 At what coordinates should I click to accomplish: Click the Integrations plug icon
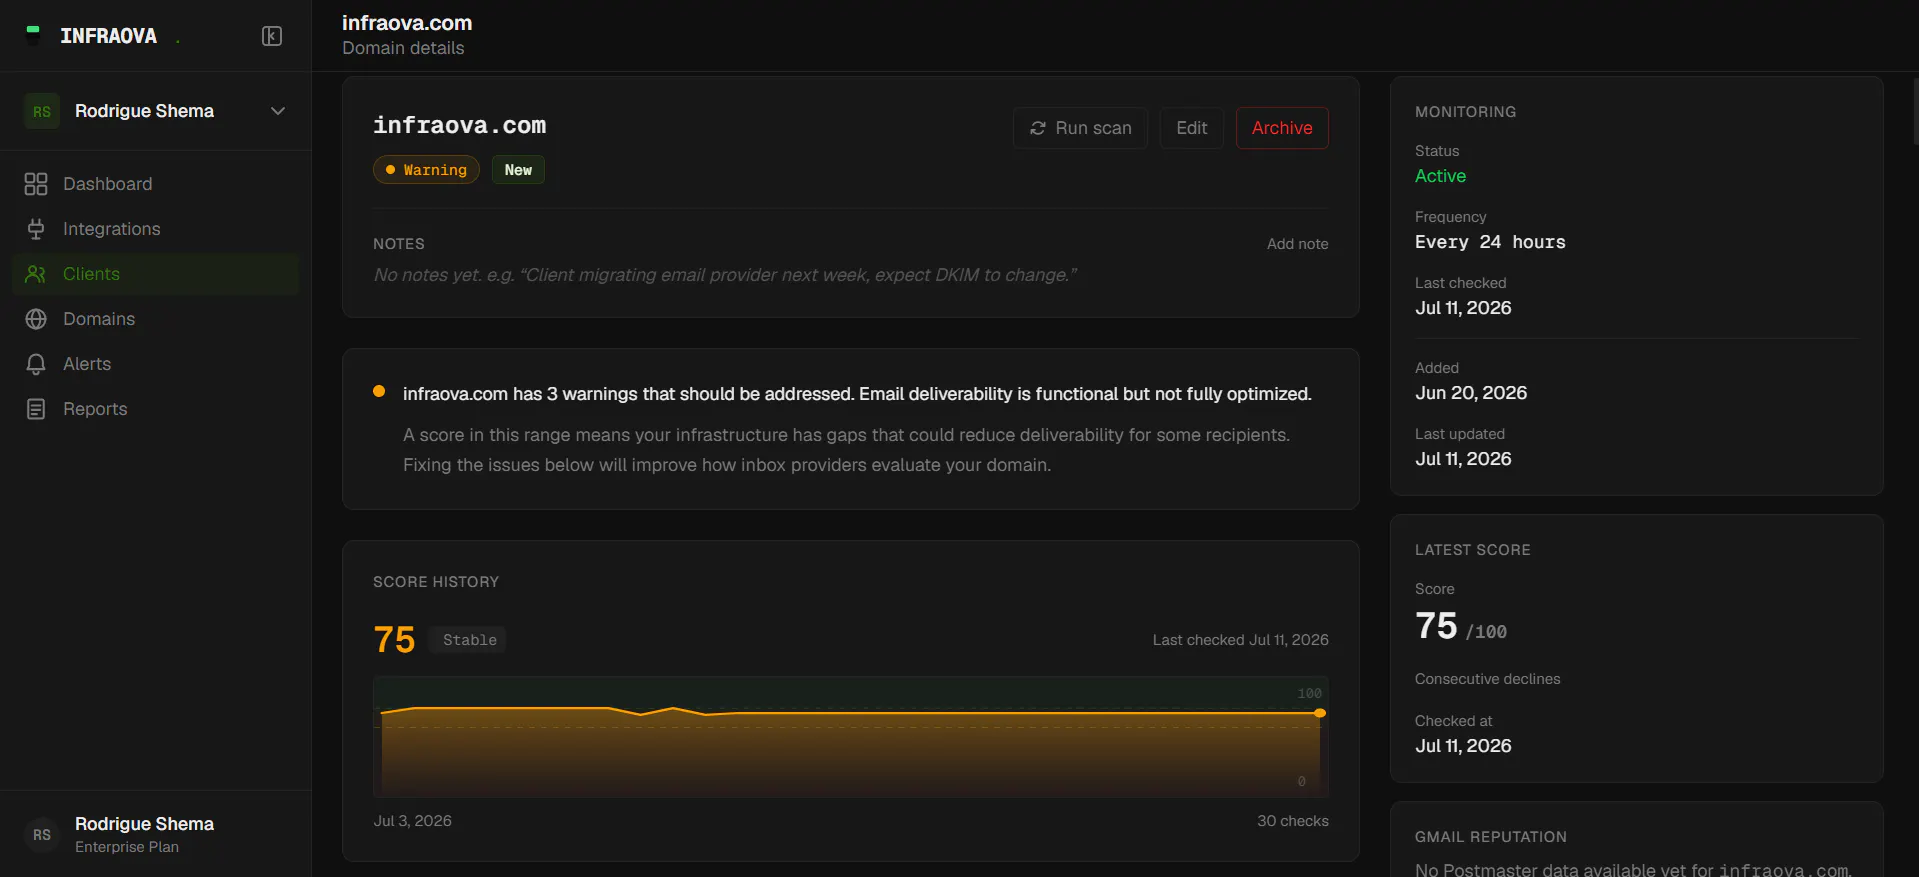pyautogui.click(x=36, y=229)
